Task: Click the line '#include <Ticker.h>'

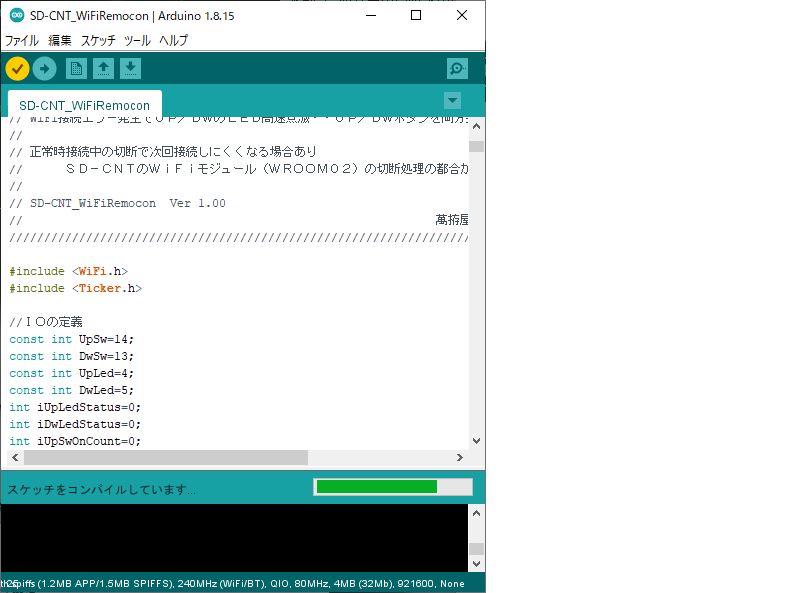Action: pos(76,288)
